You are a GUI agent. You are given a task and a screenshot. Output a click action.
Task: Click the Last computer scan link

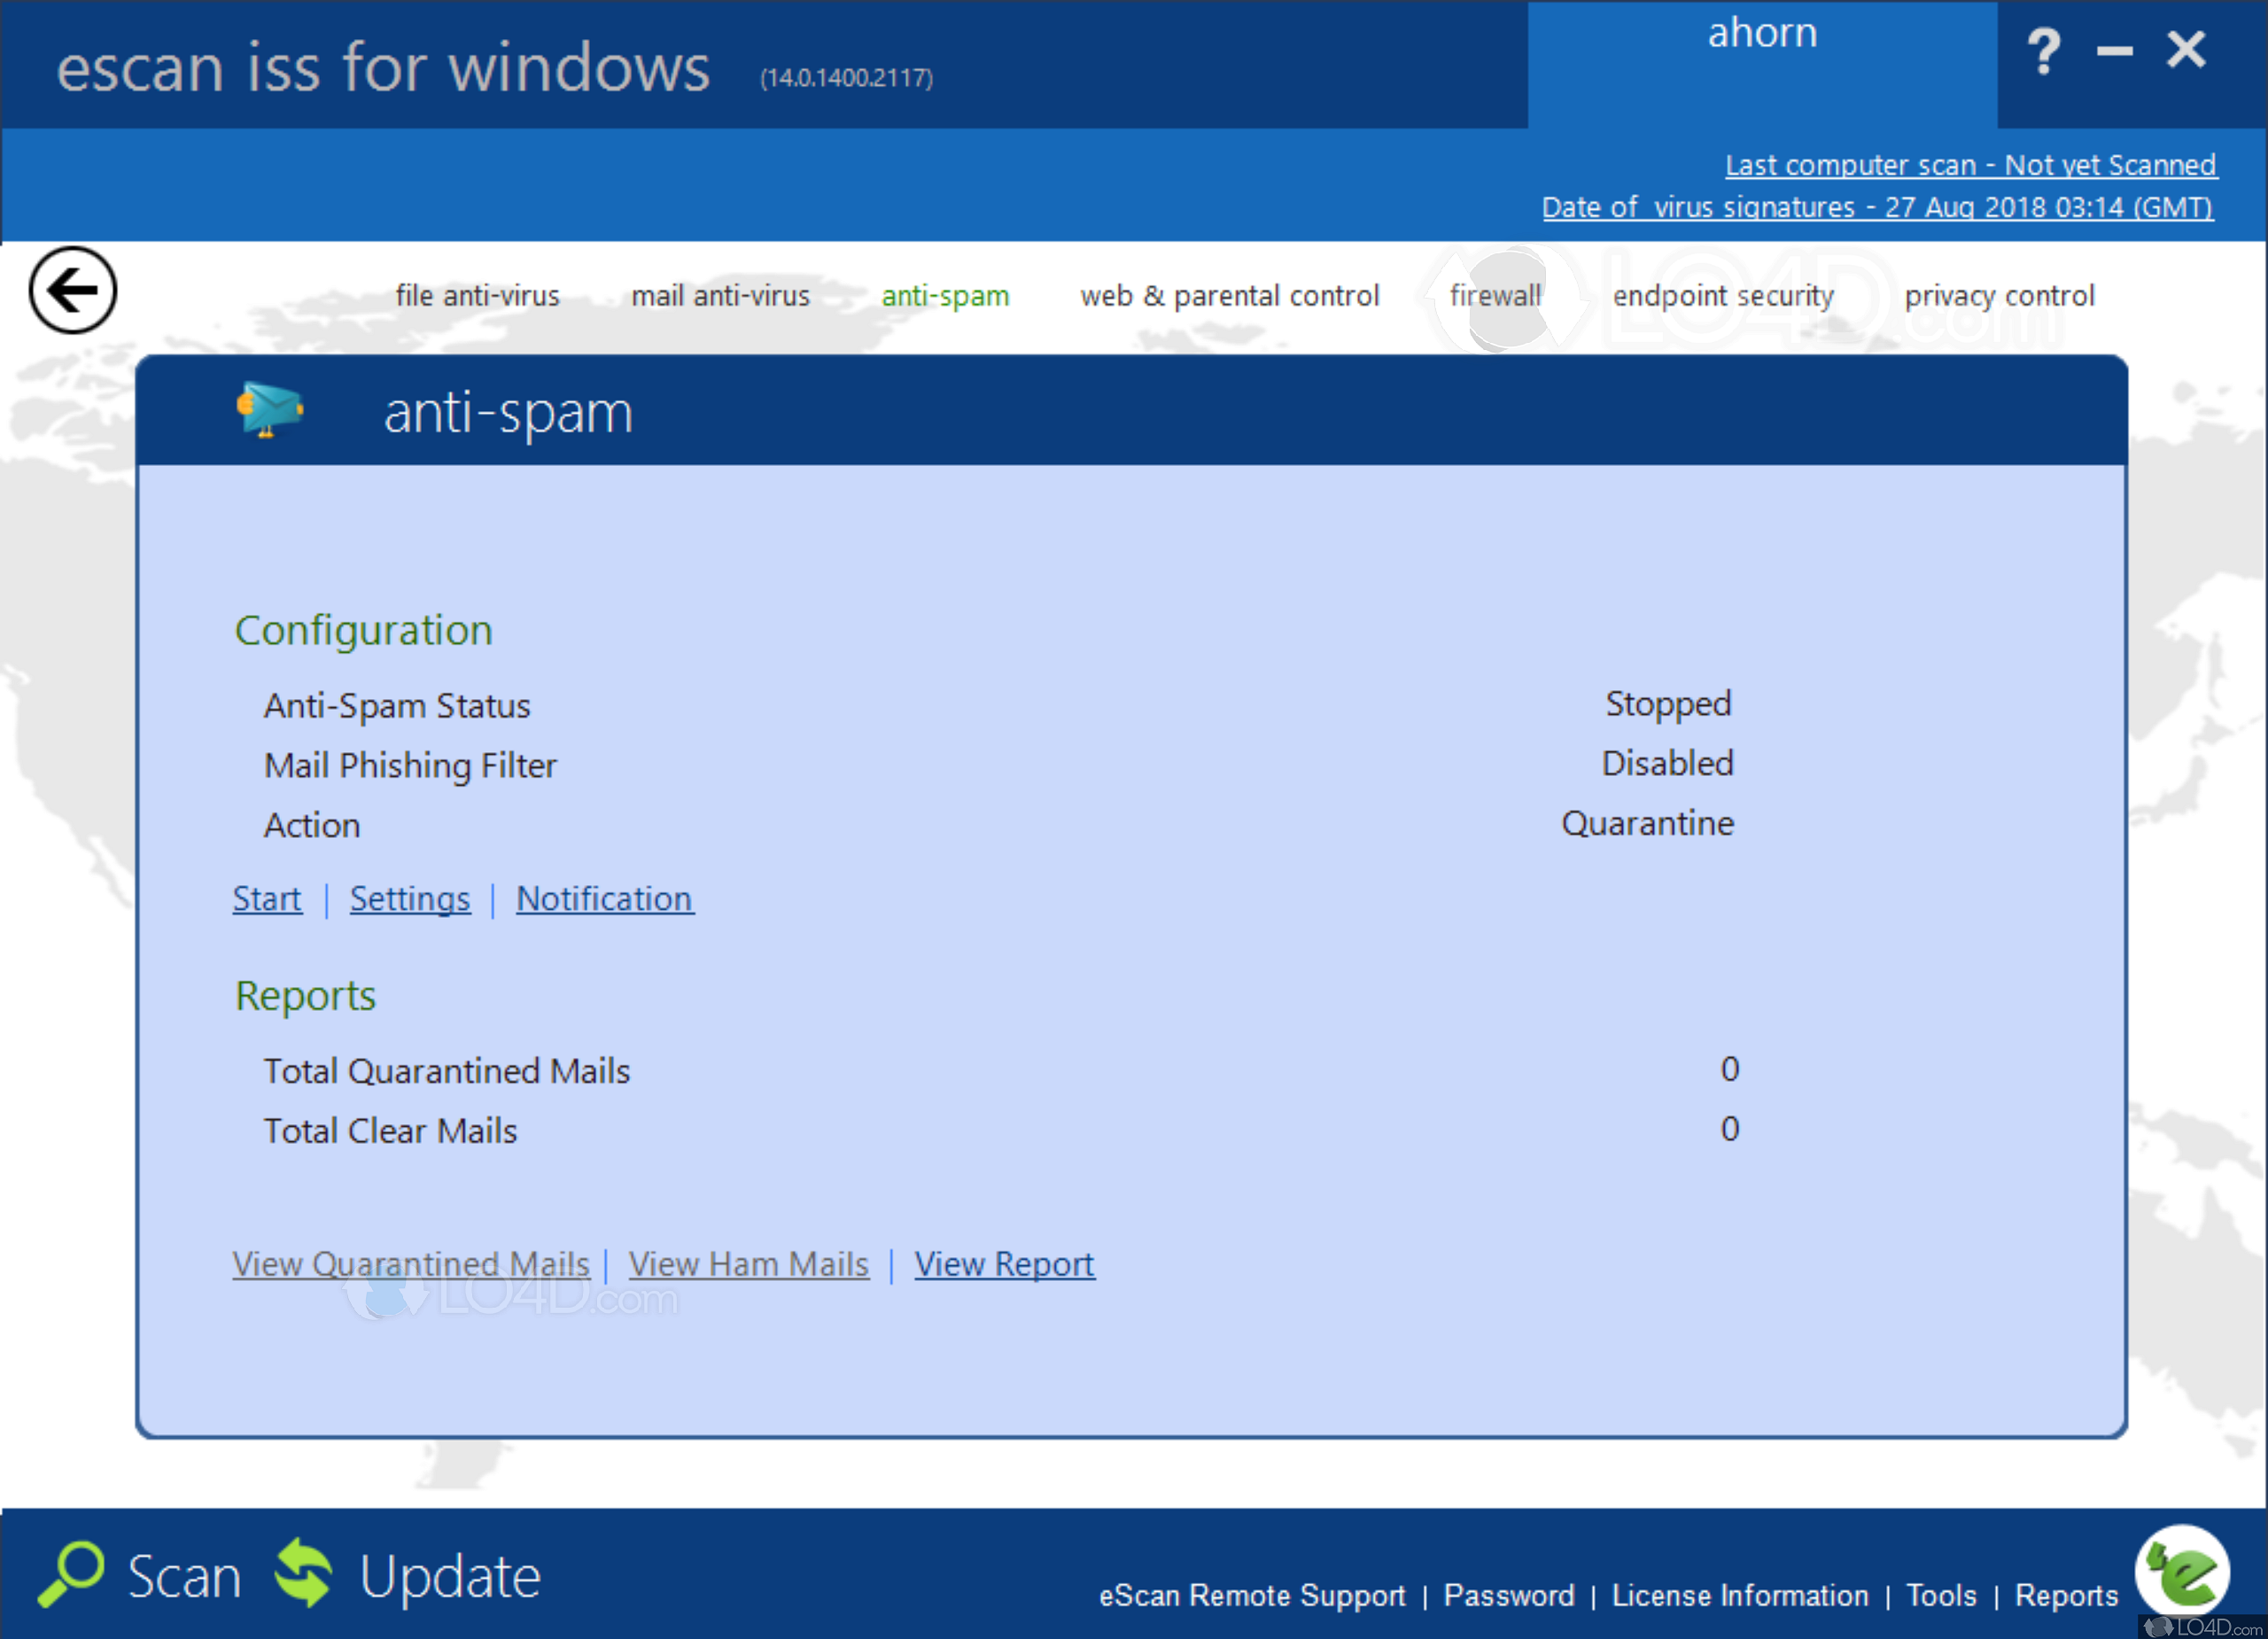pos(1970,165)
